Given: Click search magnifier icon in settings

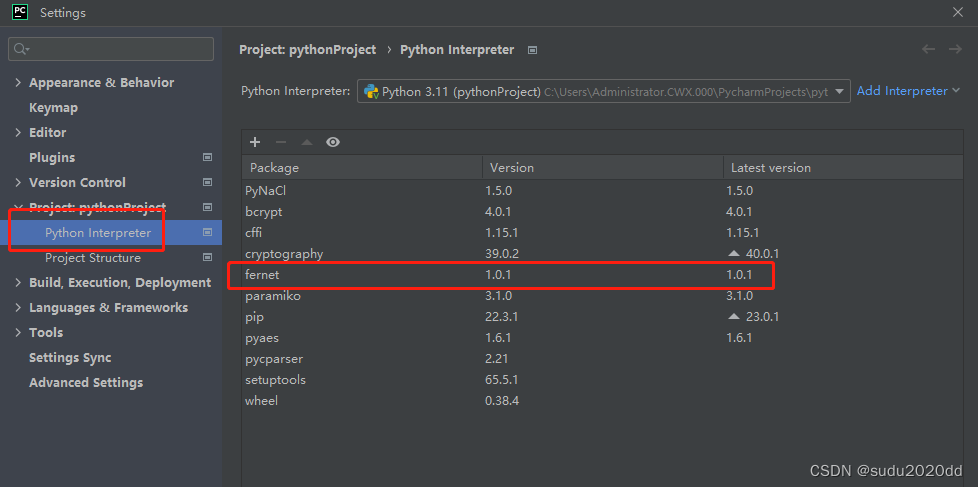Looking at the screenshot, I should click(21, 49).
